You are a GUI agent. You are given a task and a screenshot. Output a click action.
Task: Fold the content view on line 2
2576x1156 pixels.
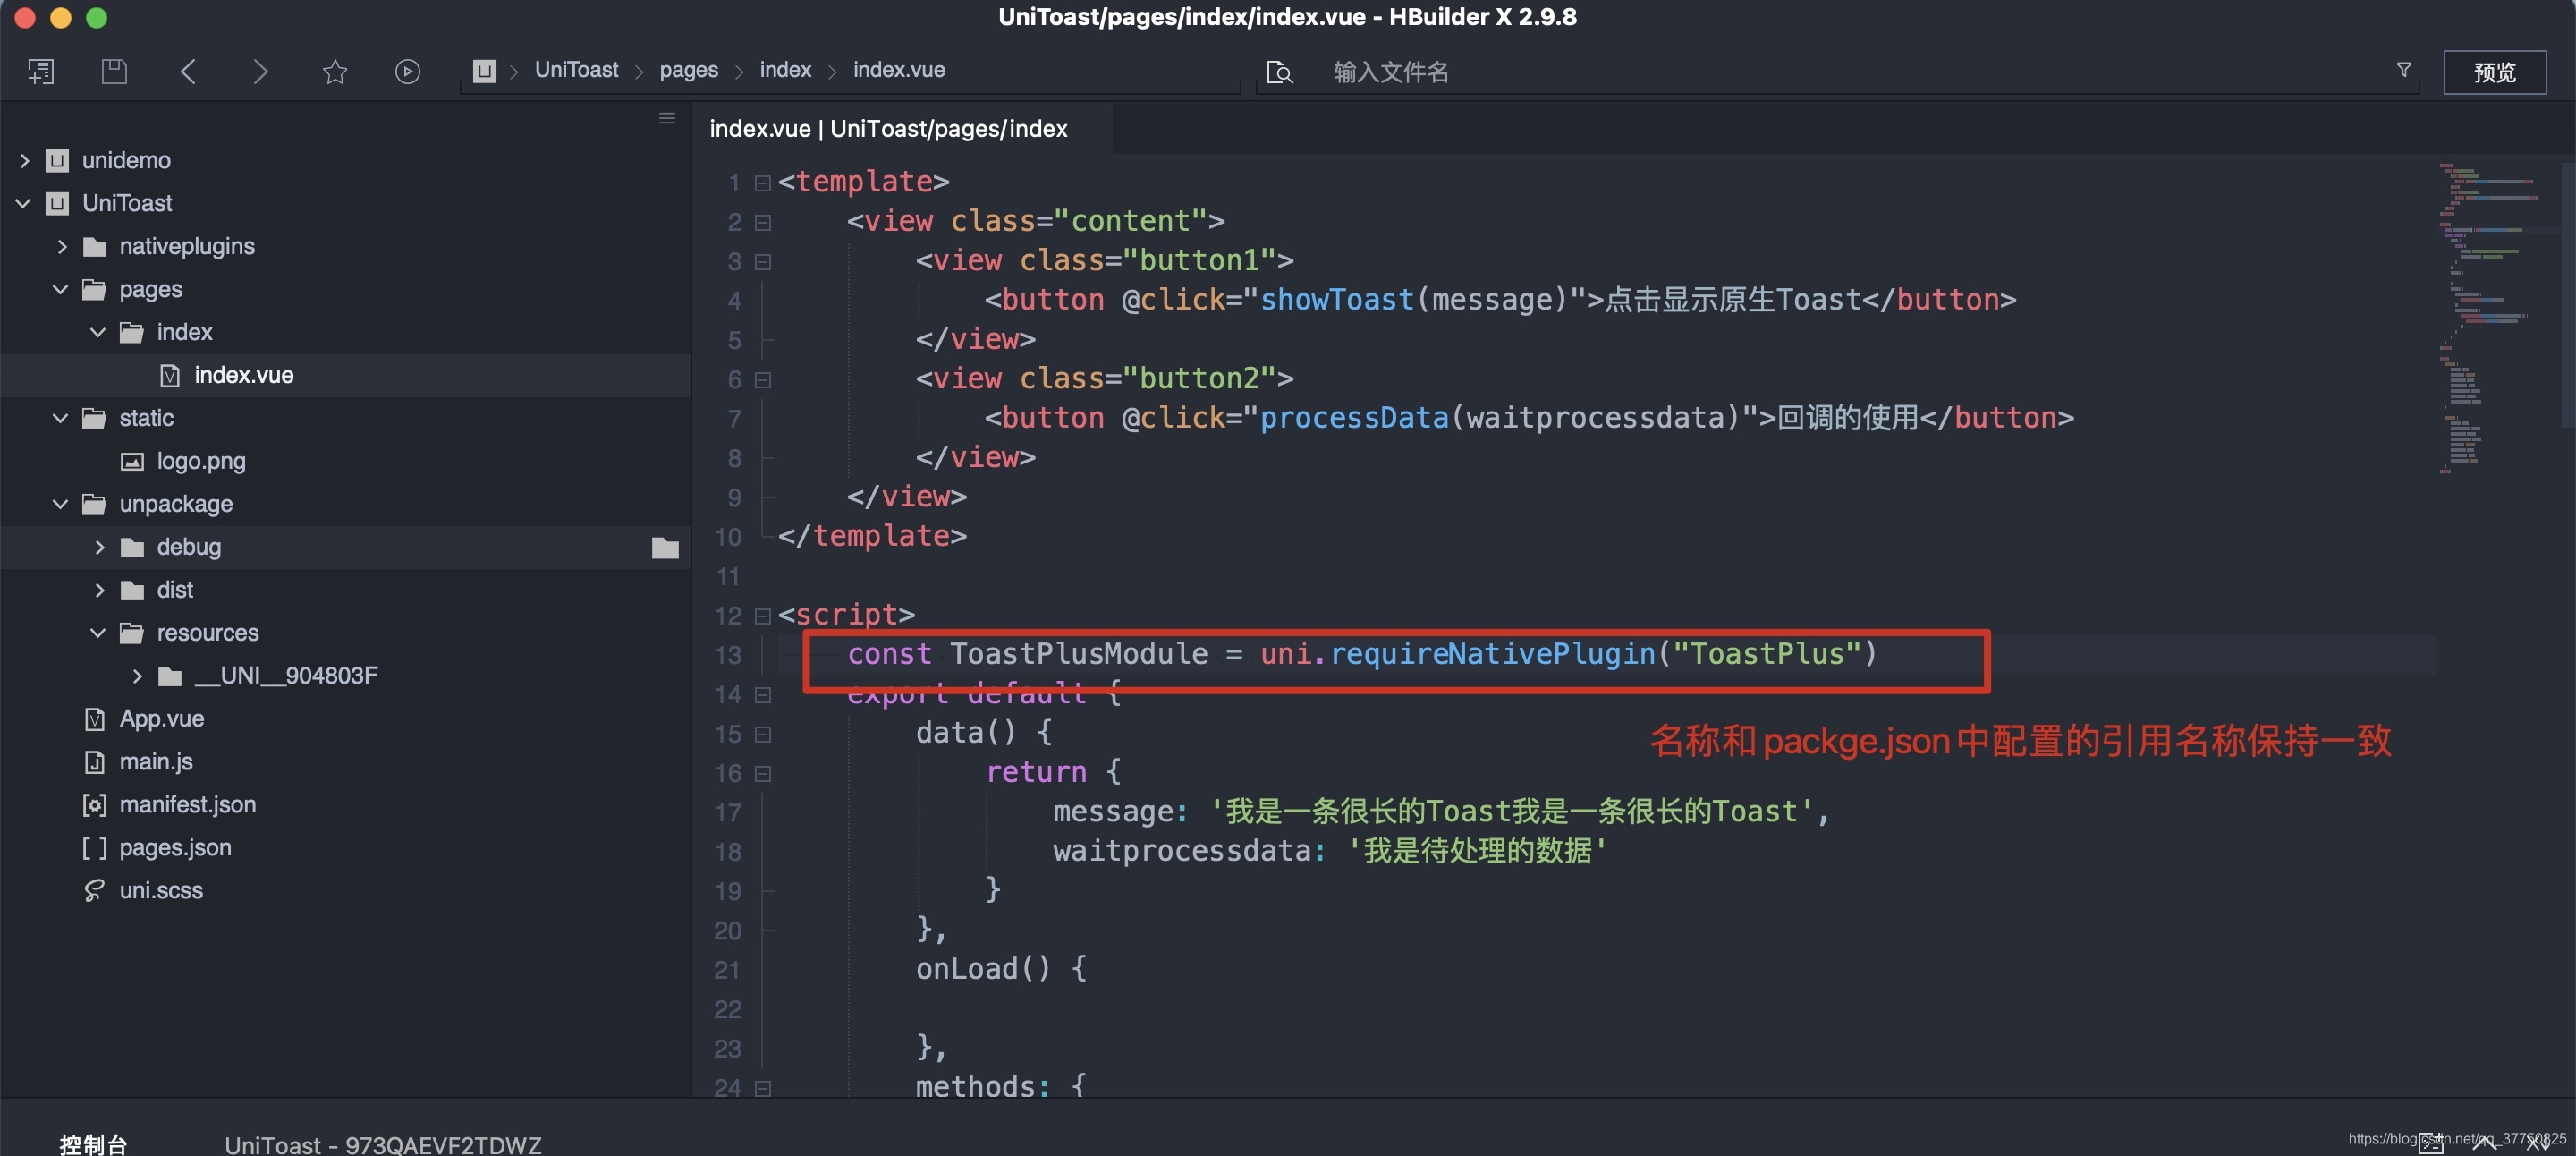[x=762, y=222]
